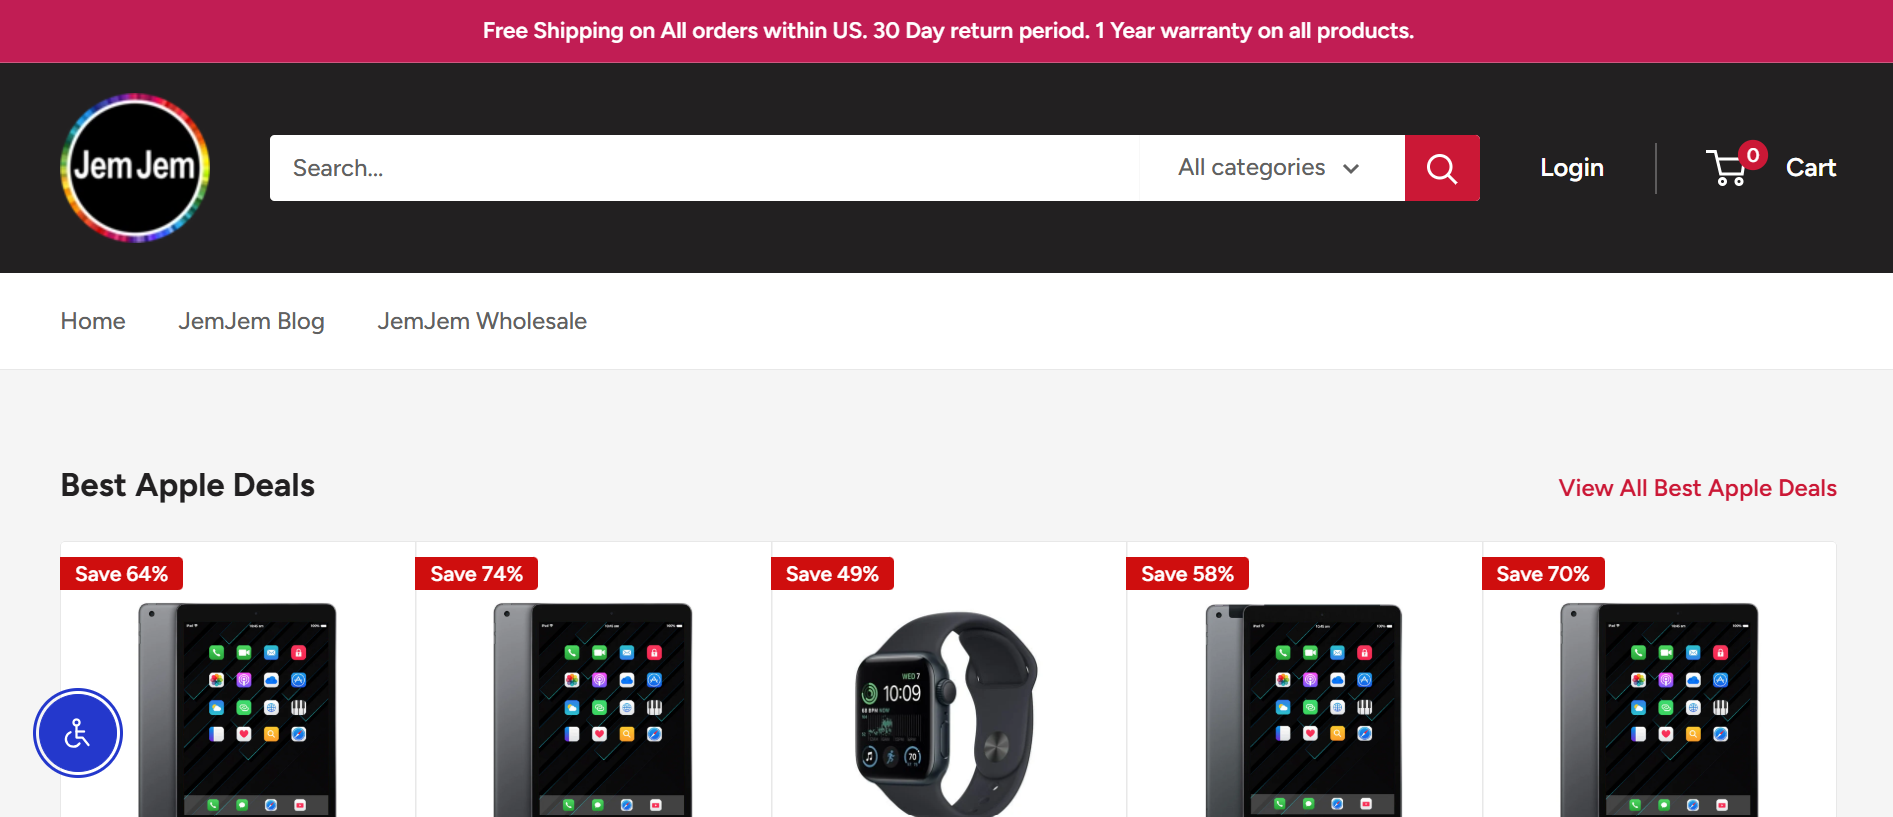The height and width of the screenshot is (817, 1893).
Task: Open the Cart text link
Action: coord(1811,168)
